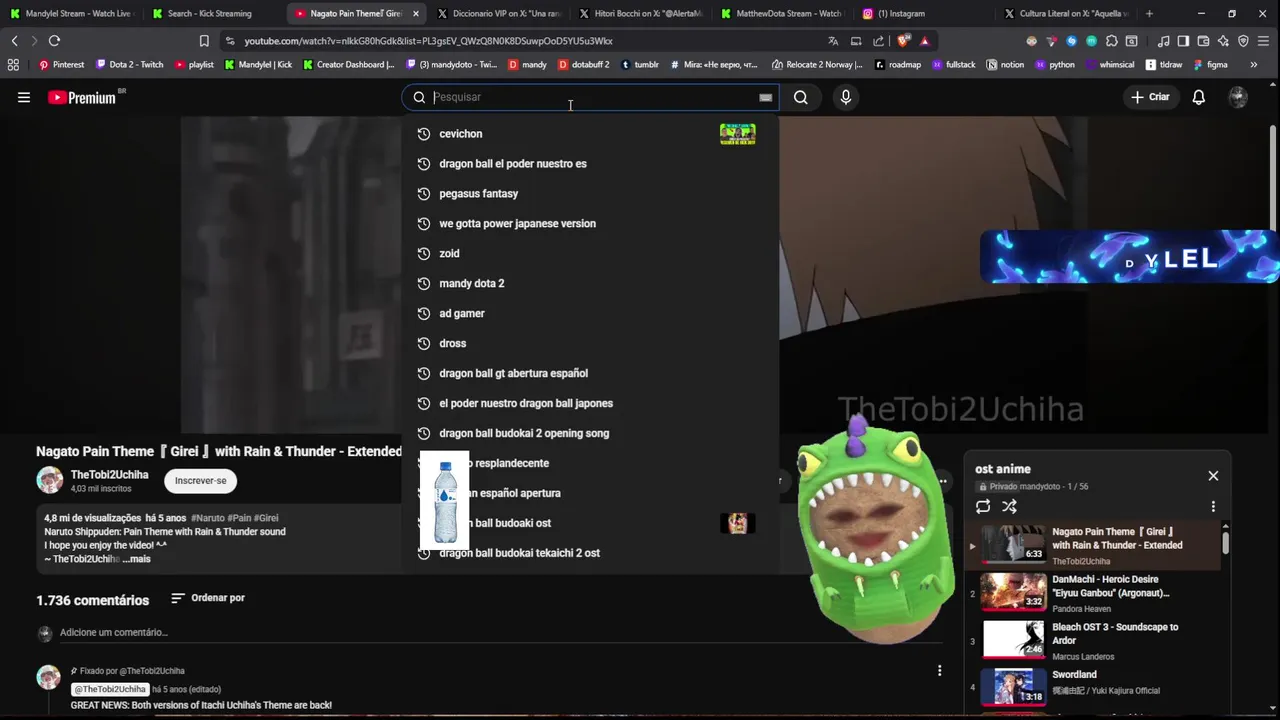Select suggestion 'mandy dota 2'

coord(590,284)
